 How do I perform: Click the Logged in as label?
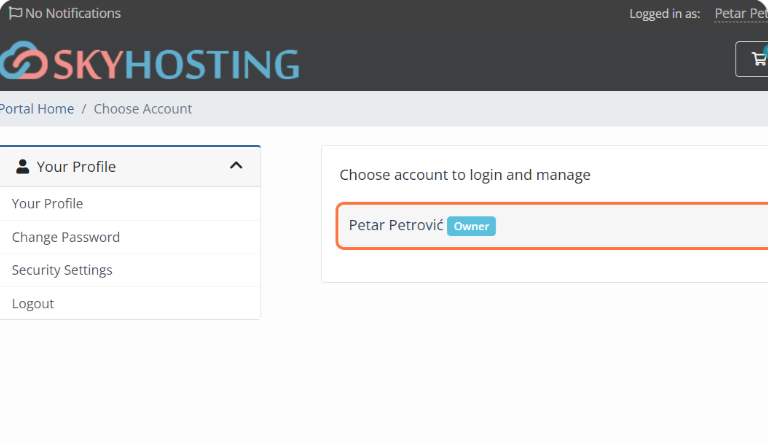coord(665,14)
